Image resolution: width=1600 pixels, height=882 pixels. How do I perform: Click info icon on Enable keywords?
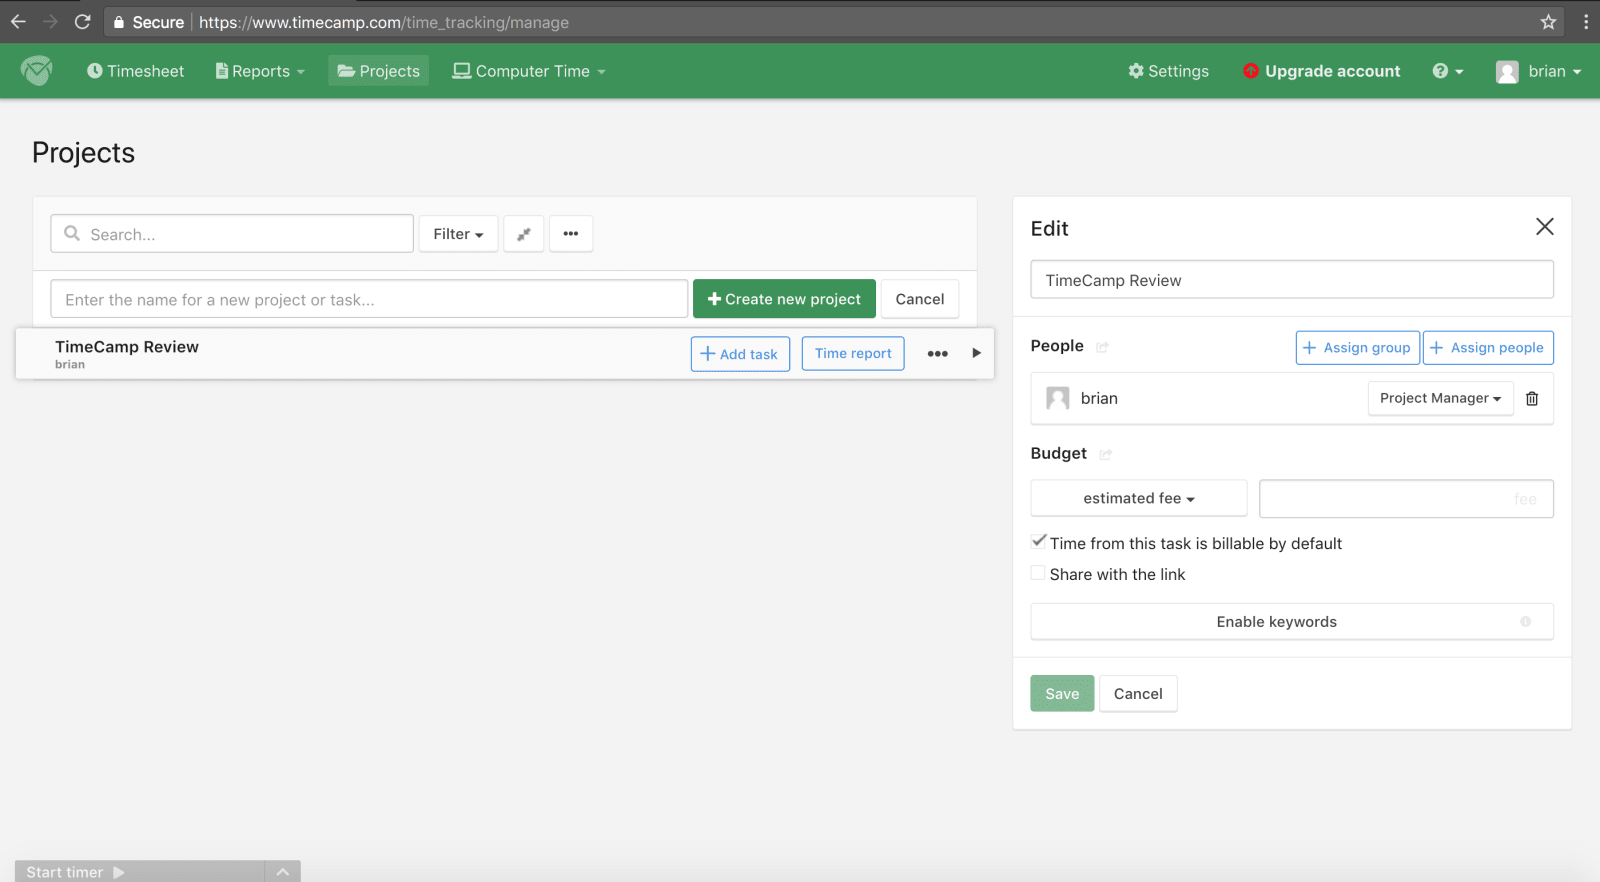pos(1525,622)
